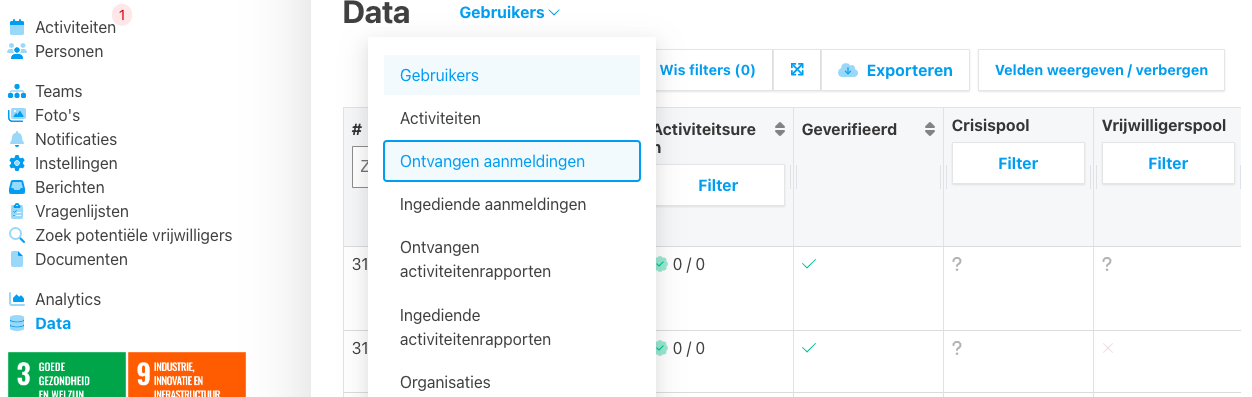The height and width of the screenshot is (397, 1252).
Task: Click Wis filters (0) button
Action: pyautogui.click(x=708, y=71)
